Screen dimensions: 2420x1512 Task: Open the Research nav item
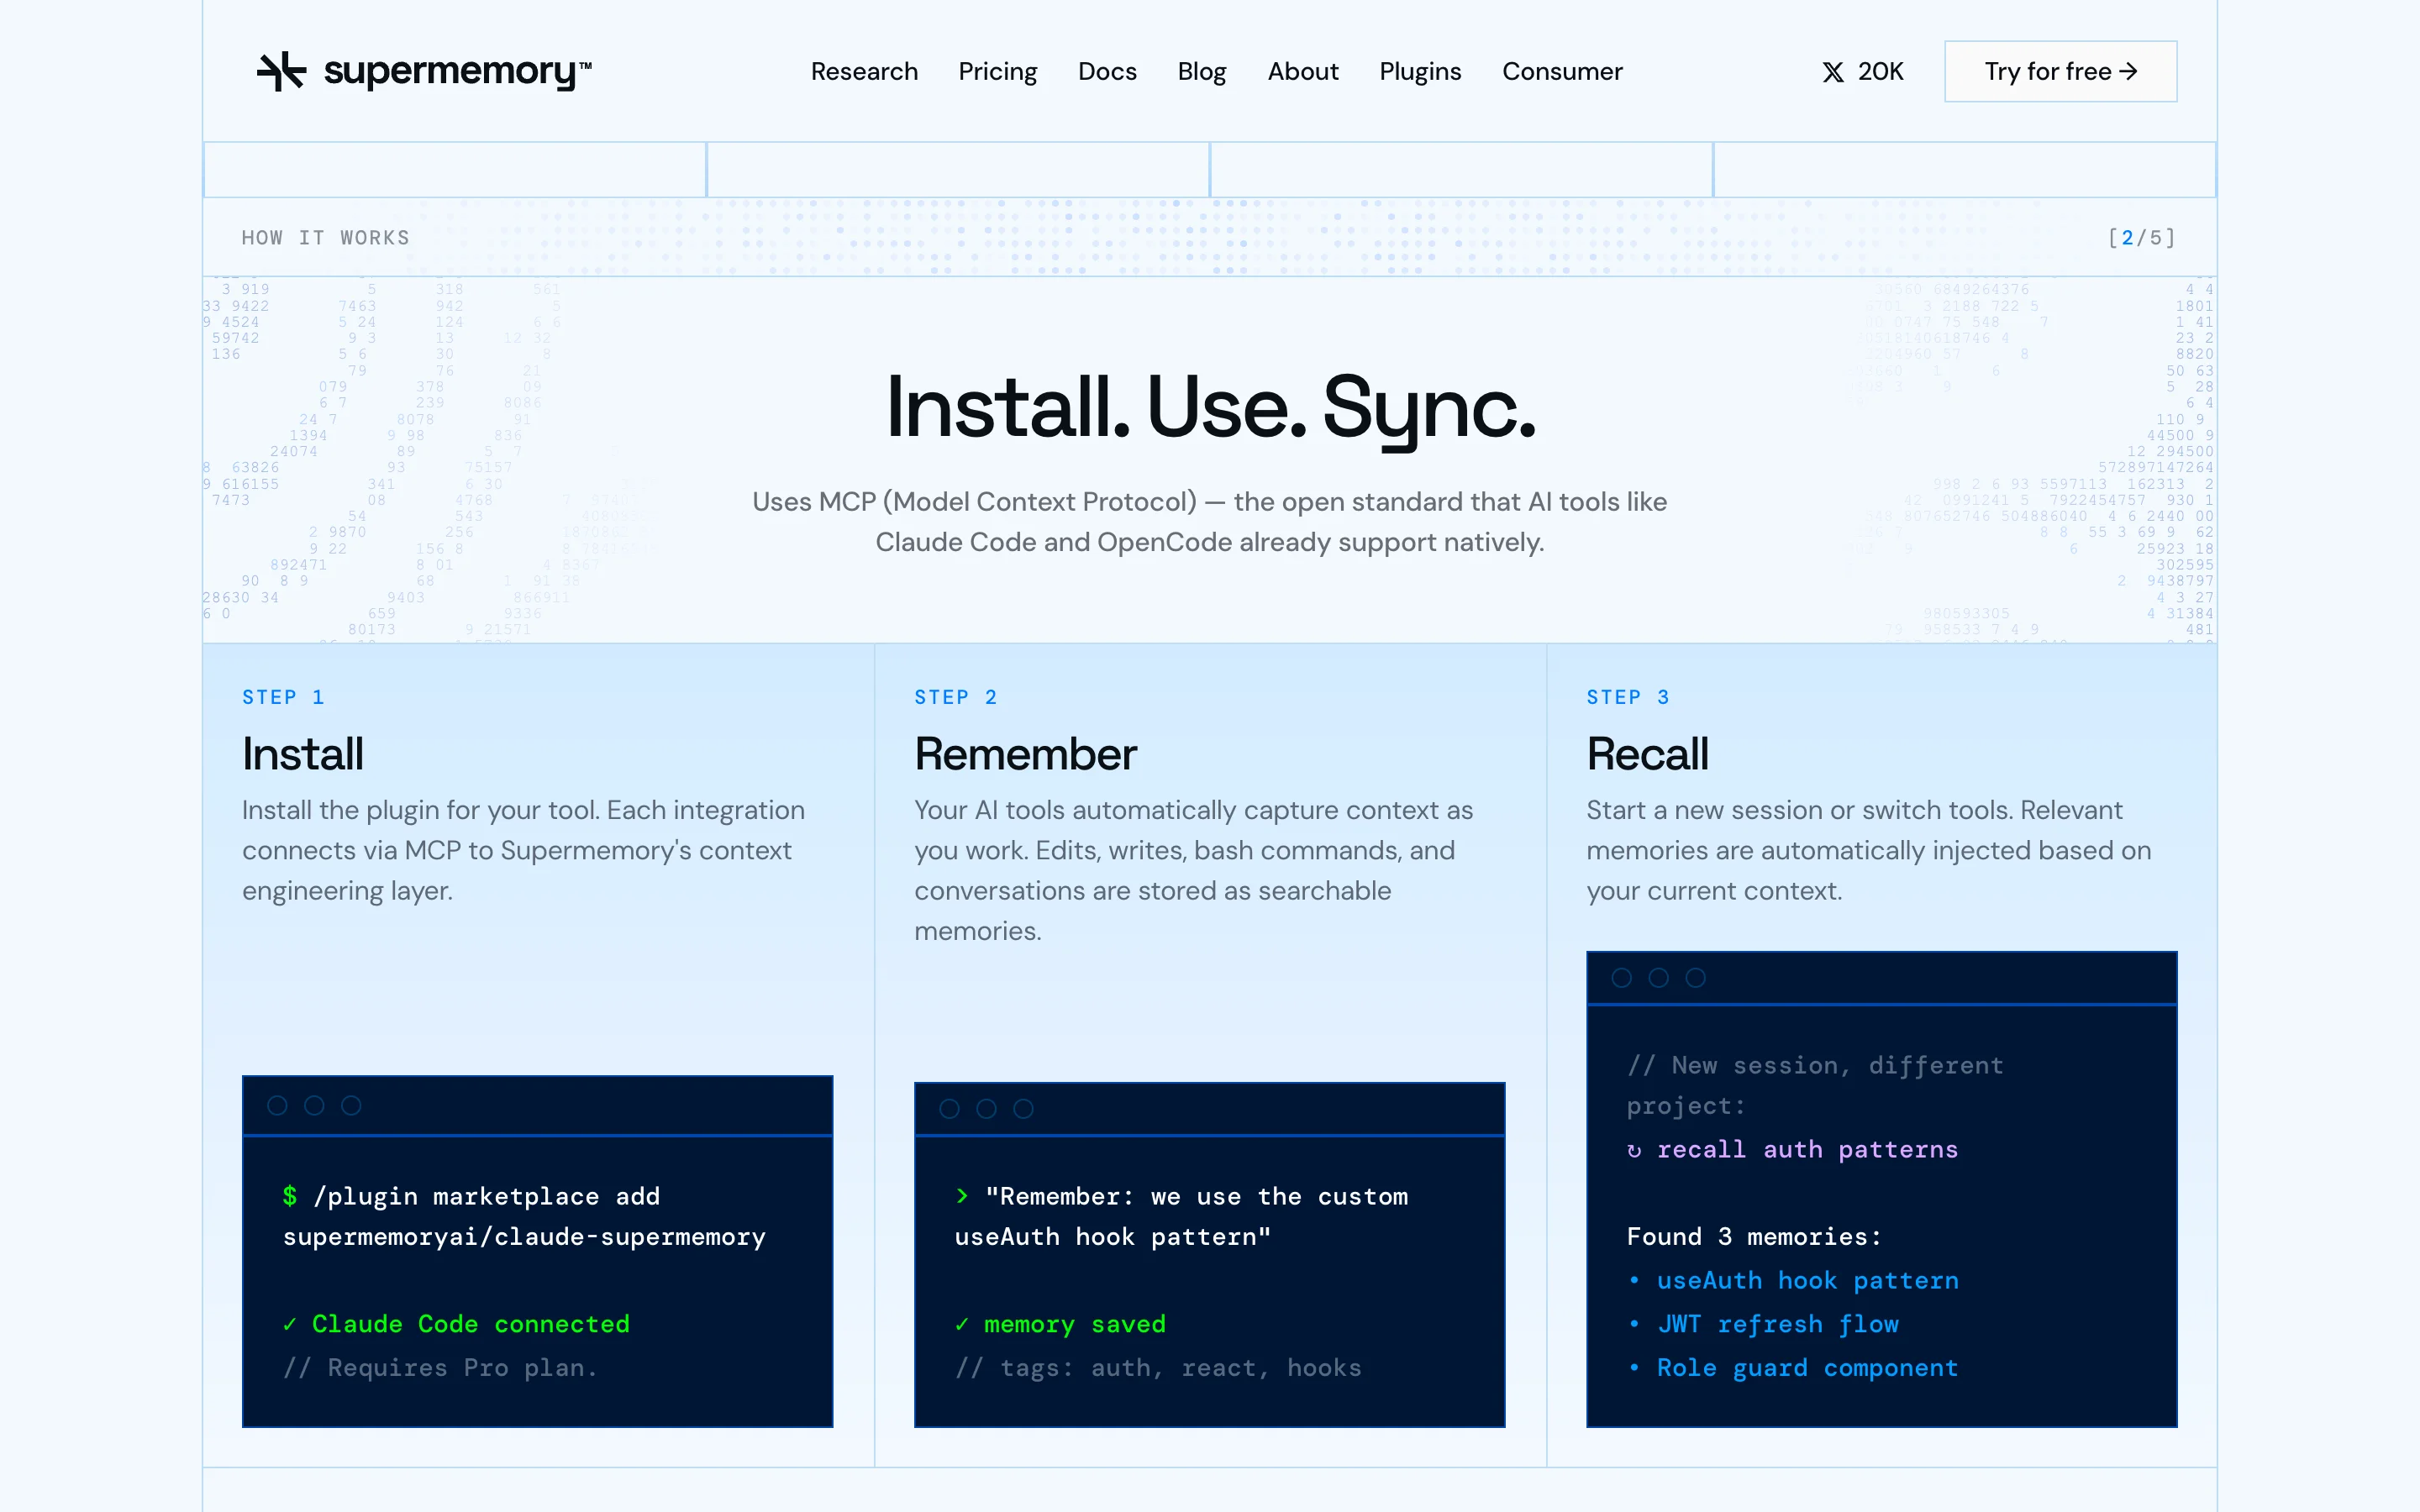[864, 72]
